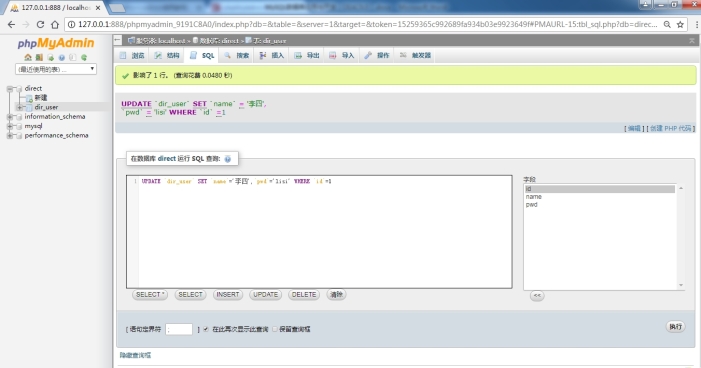
Task: Click the SELECT query template button
Action: pyautogui.click(x=190, y=295)
